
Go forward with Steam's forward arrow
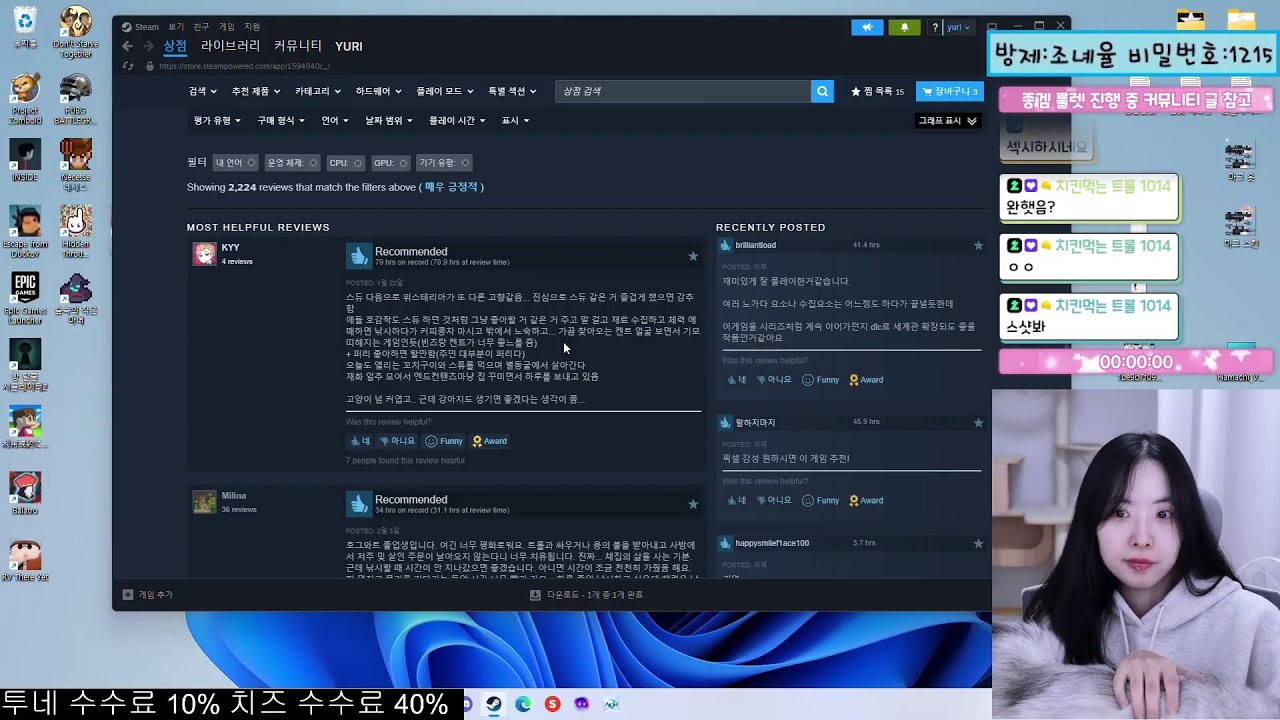coord(148,46)
